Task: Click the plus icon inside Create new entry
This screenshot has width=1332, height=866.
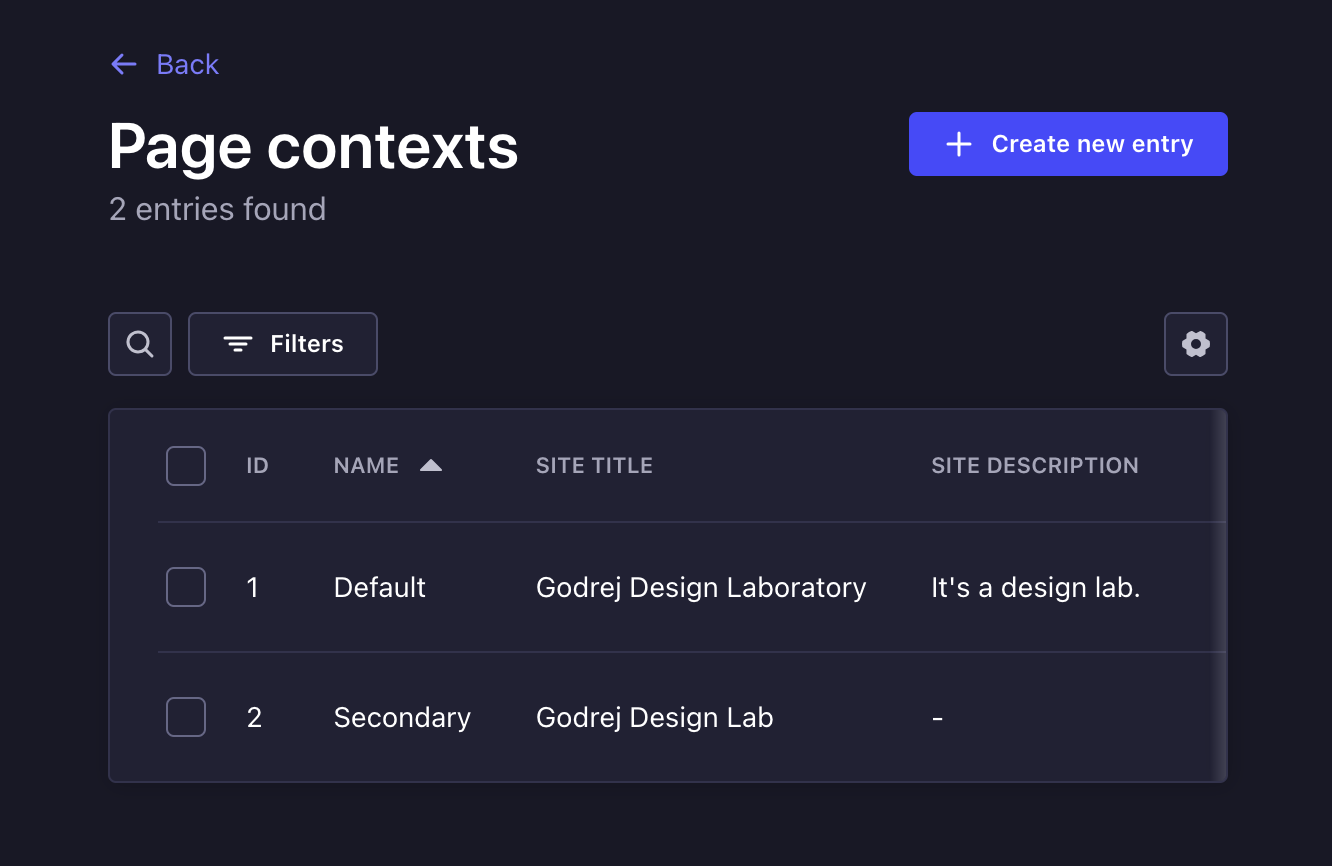Action: 959,144
